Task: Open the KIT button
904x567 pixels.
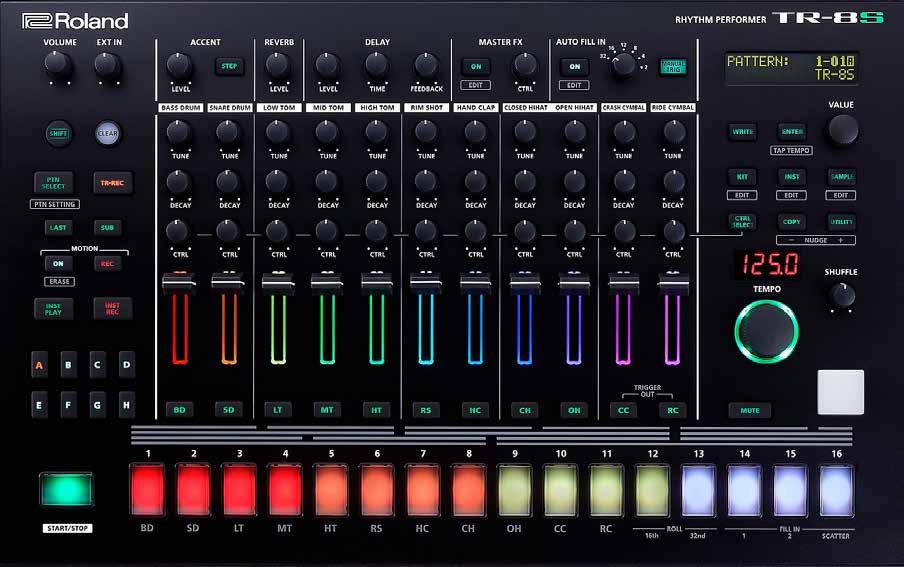Action: (x=742, y=177)
